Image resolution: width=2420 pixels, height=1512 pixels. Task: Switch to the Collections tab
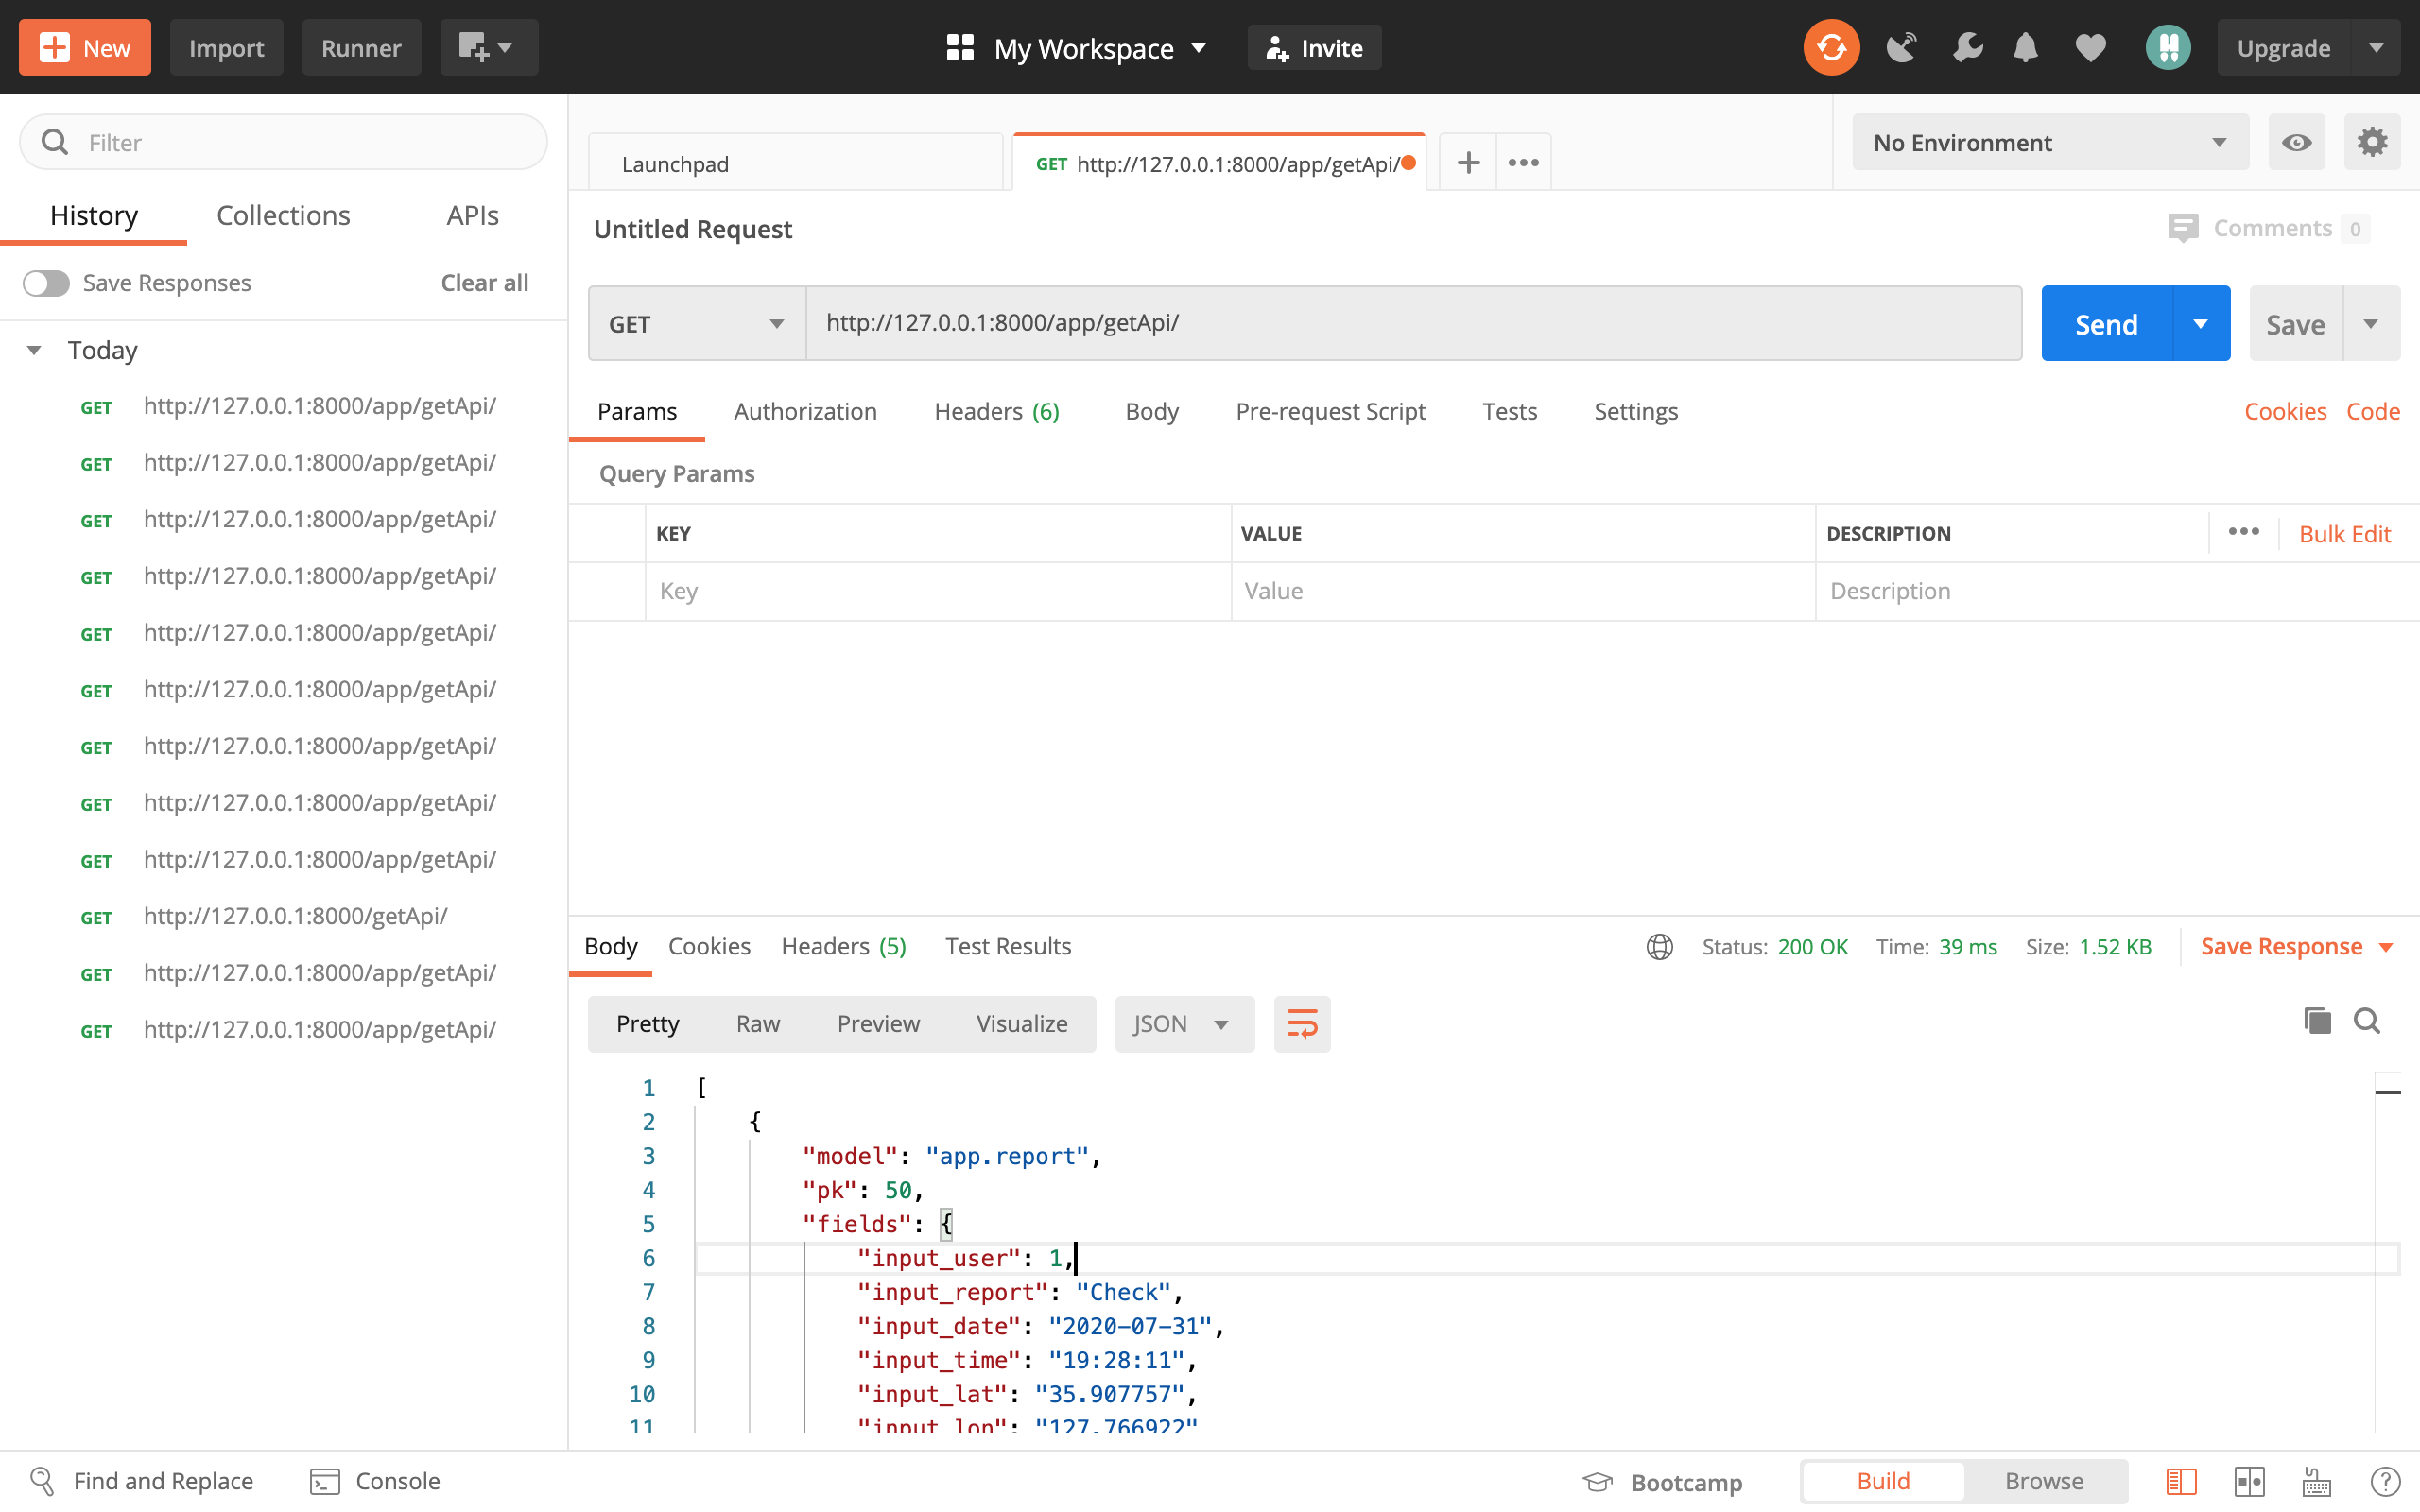point(283,215)
